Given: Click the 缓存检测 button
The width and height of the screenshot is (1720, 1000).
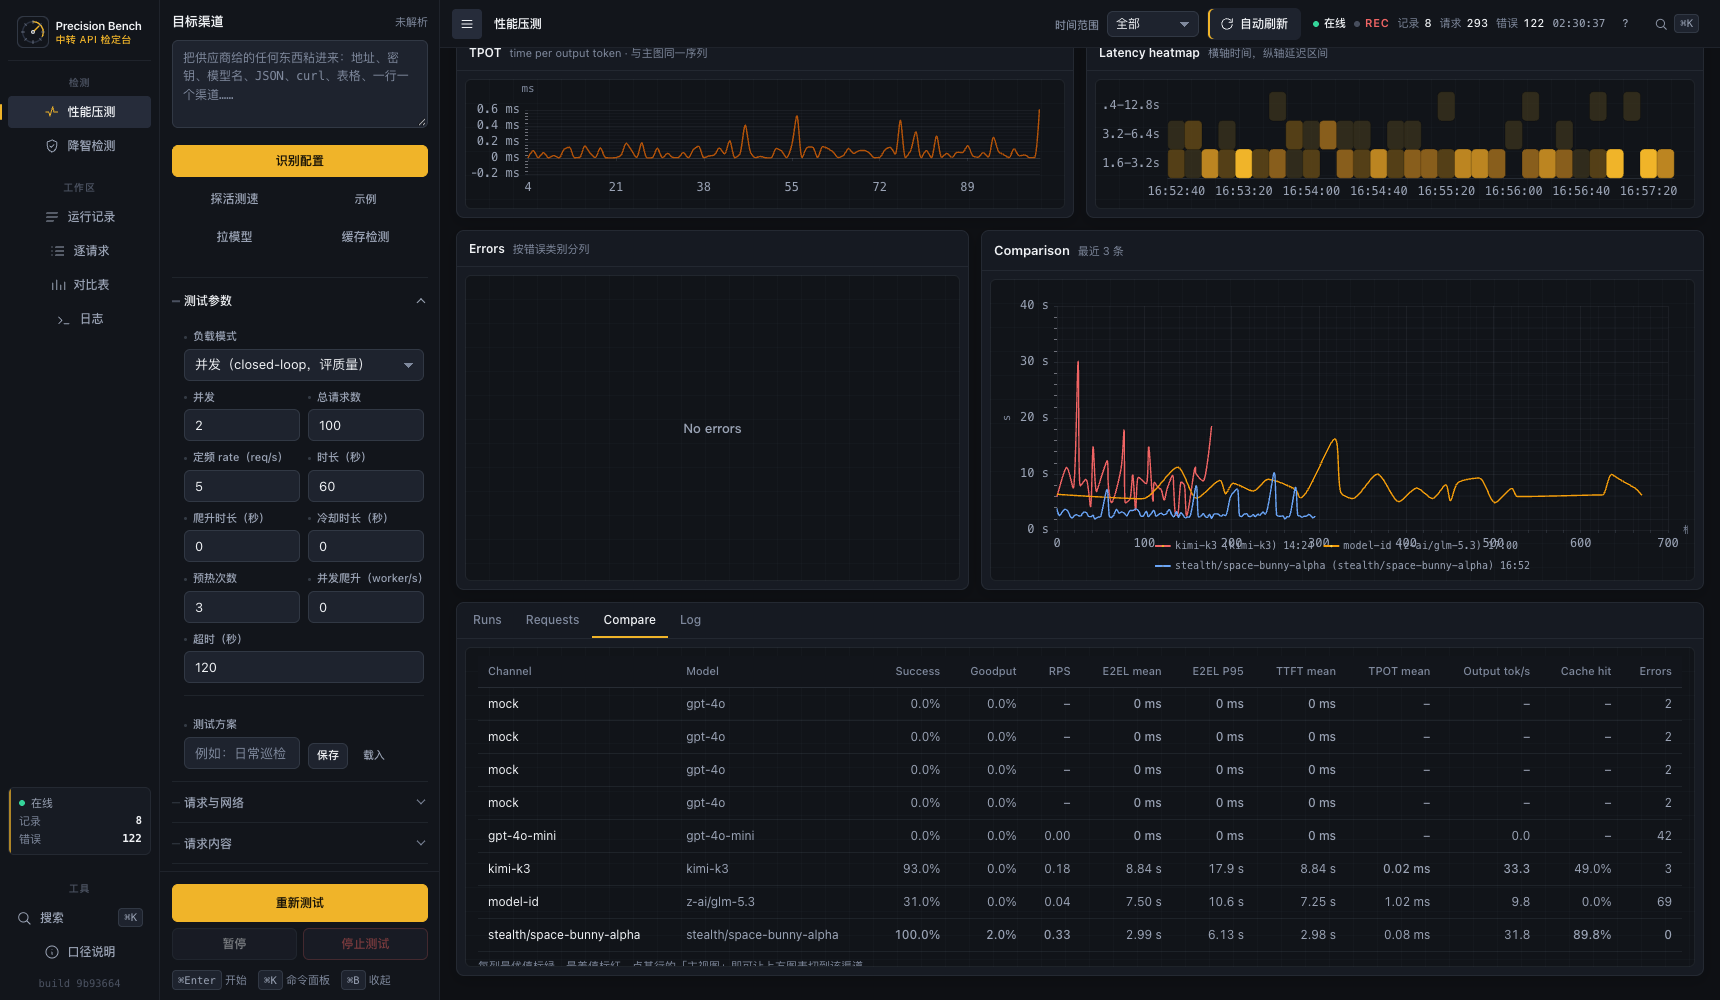Looking at the screenshot, I should (x=366, y=237).
